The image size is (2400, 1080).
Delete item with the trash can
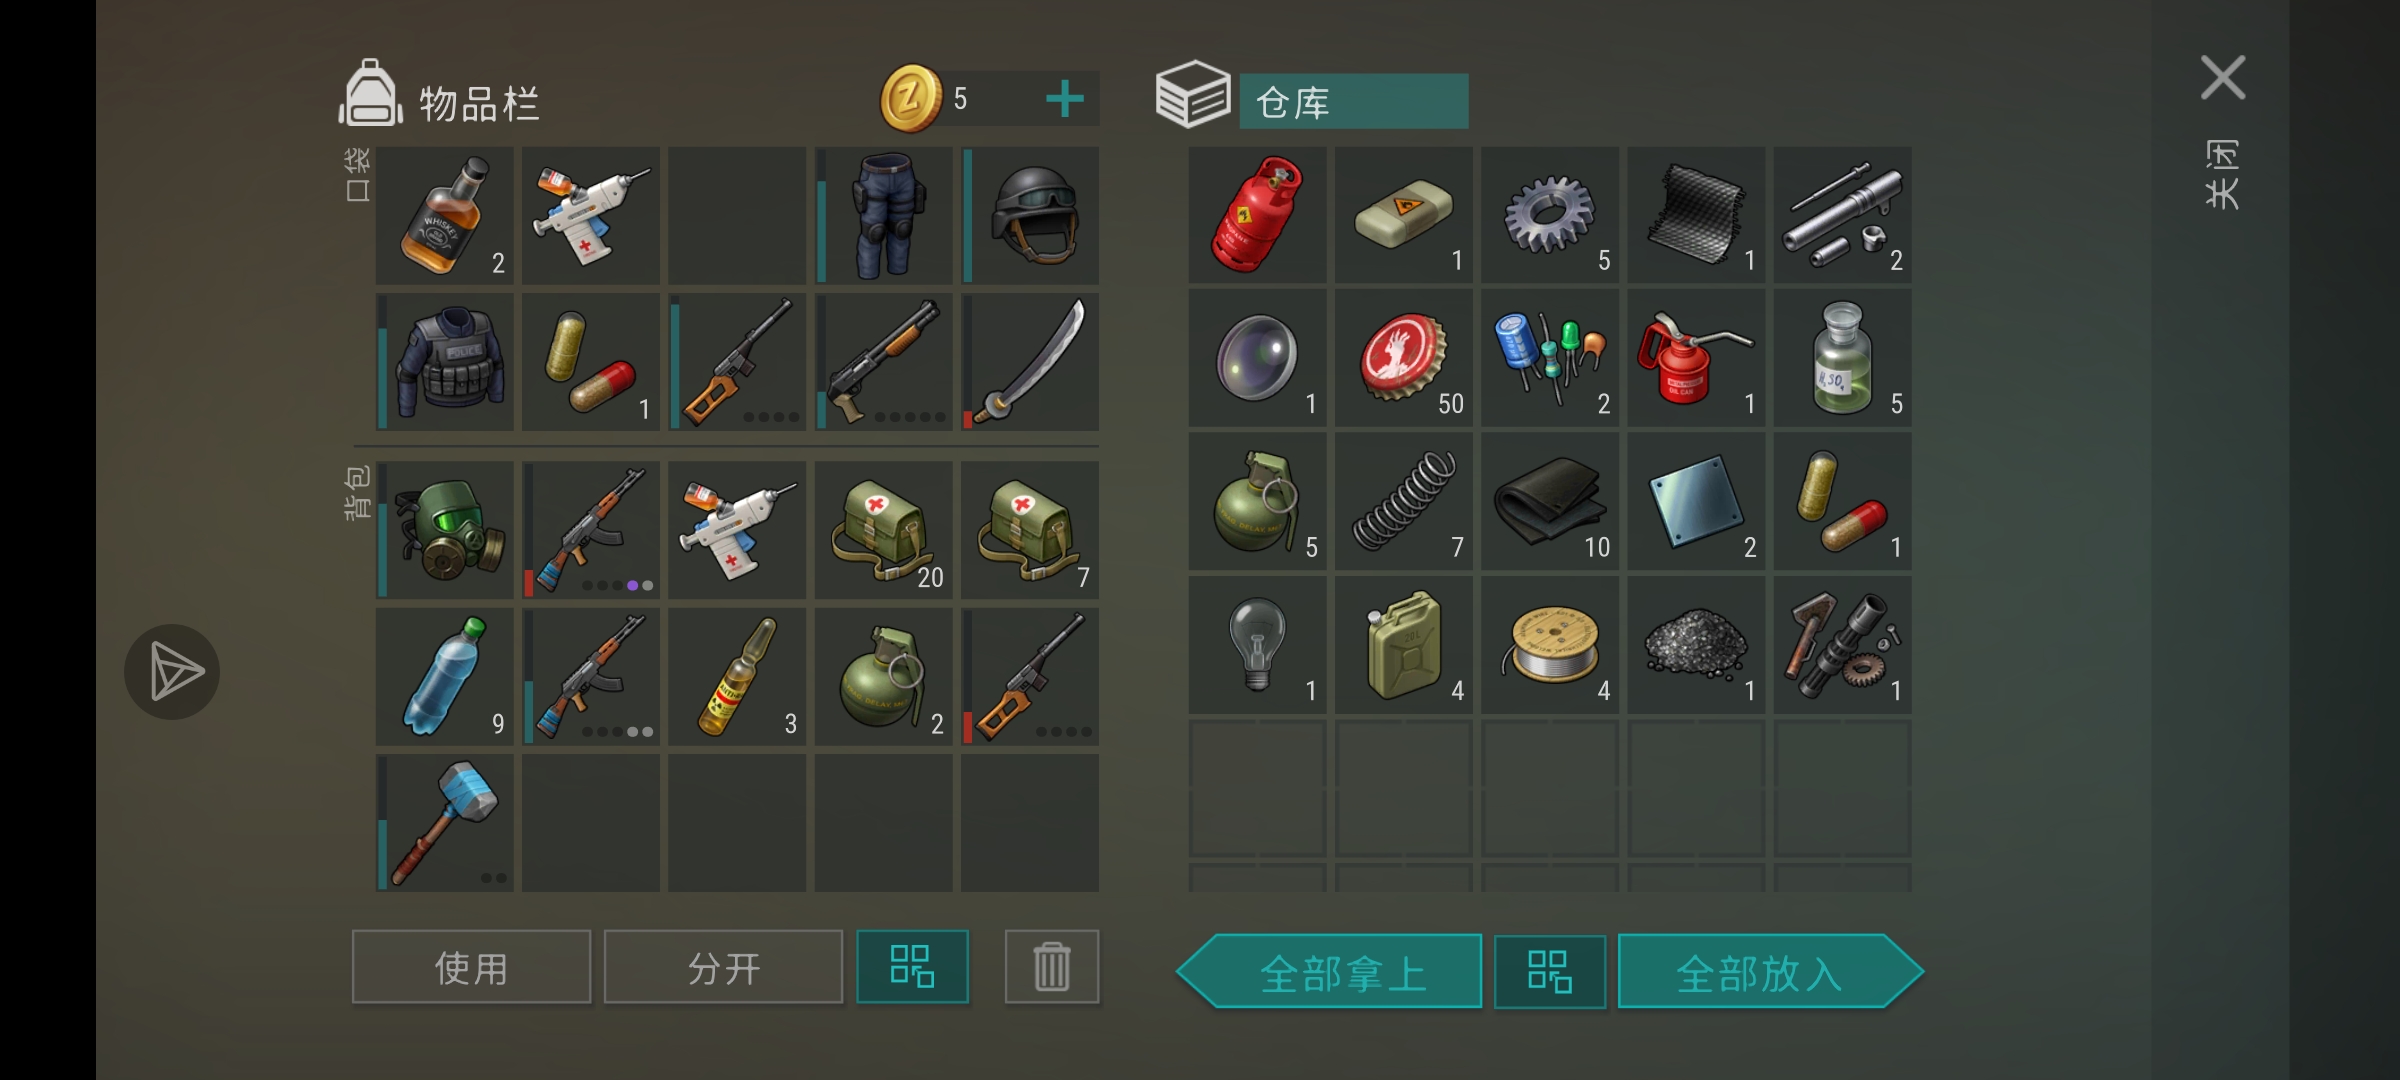tap(1052, 967)
